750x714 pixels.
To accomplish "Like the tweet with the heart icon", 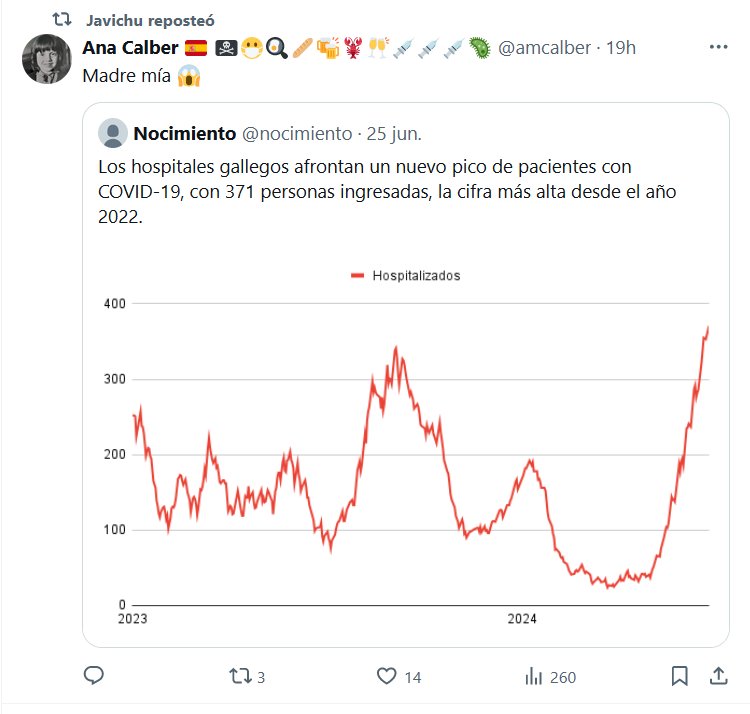I will [387, 677].
